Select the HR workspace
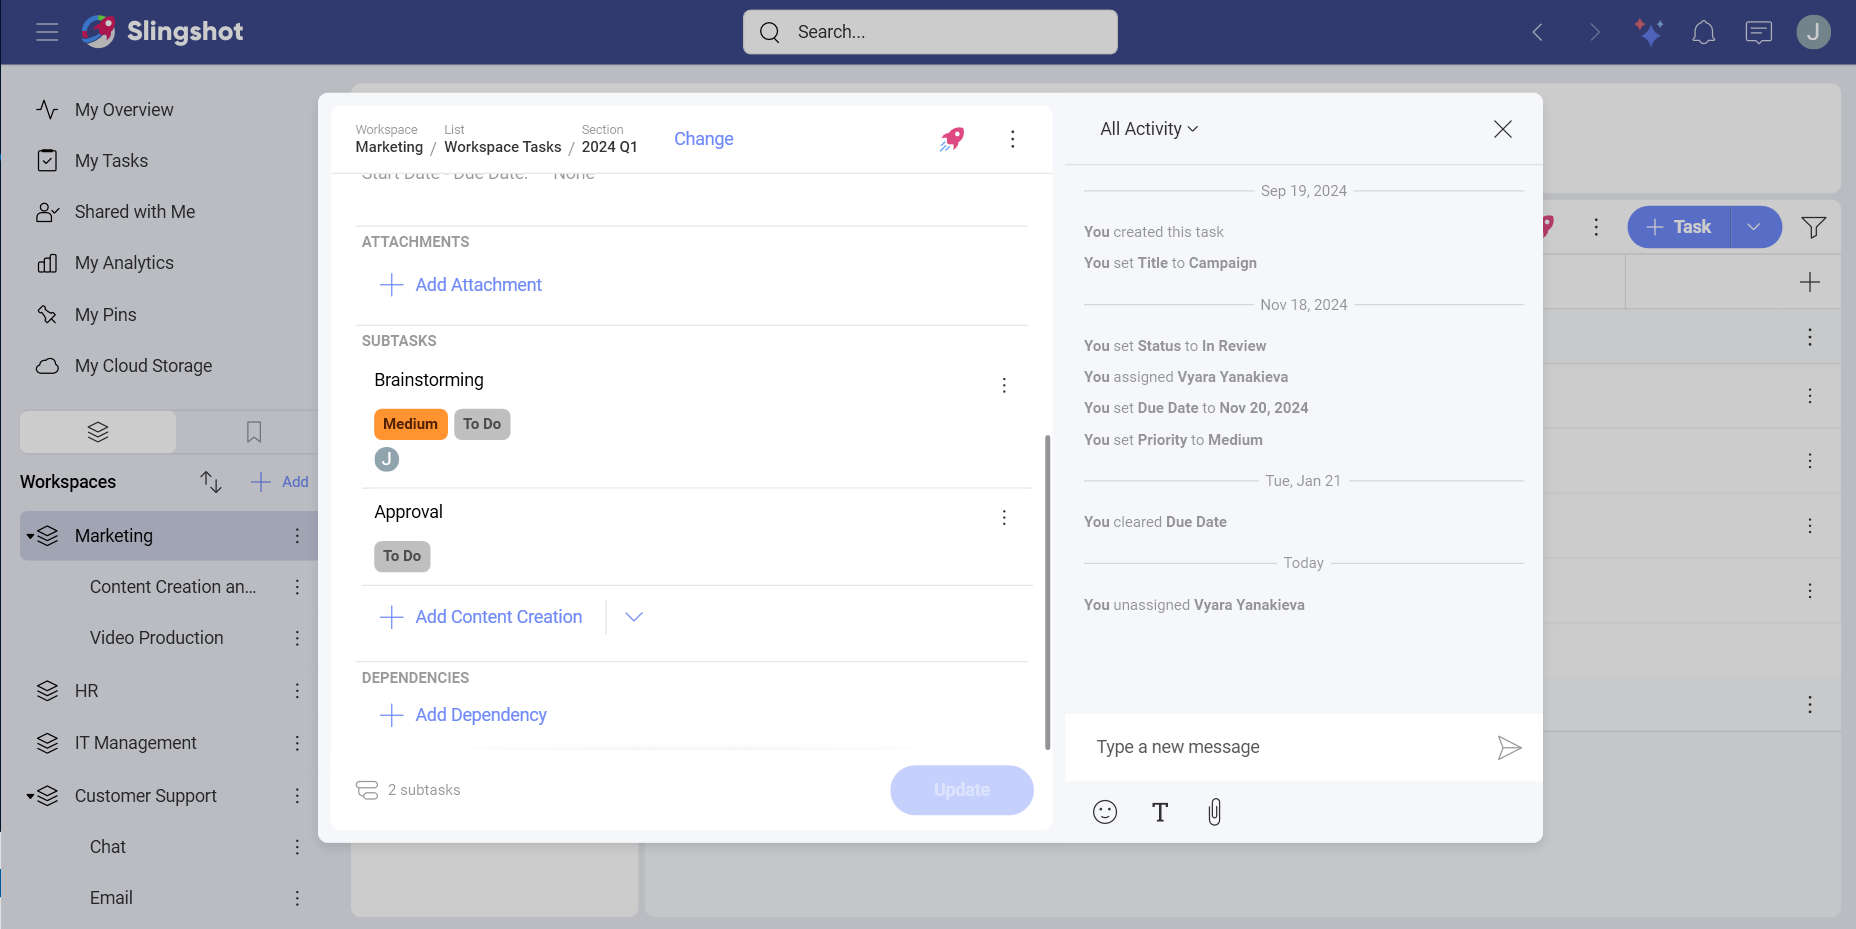The width and height of the screenshot is (1856, 929). coord(86,691)
